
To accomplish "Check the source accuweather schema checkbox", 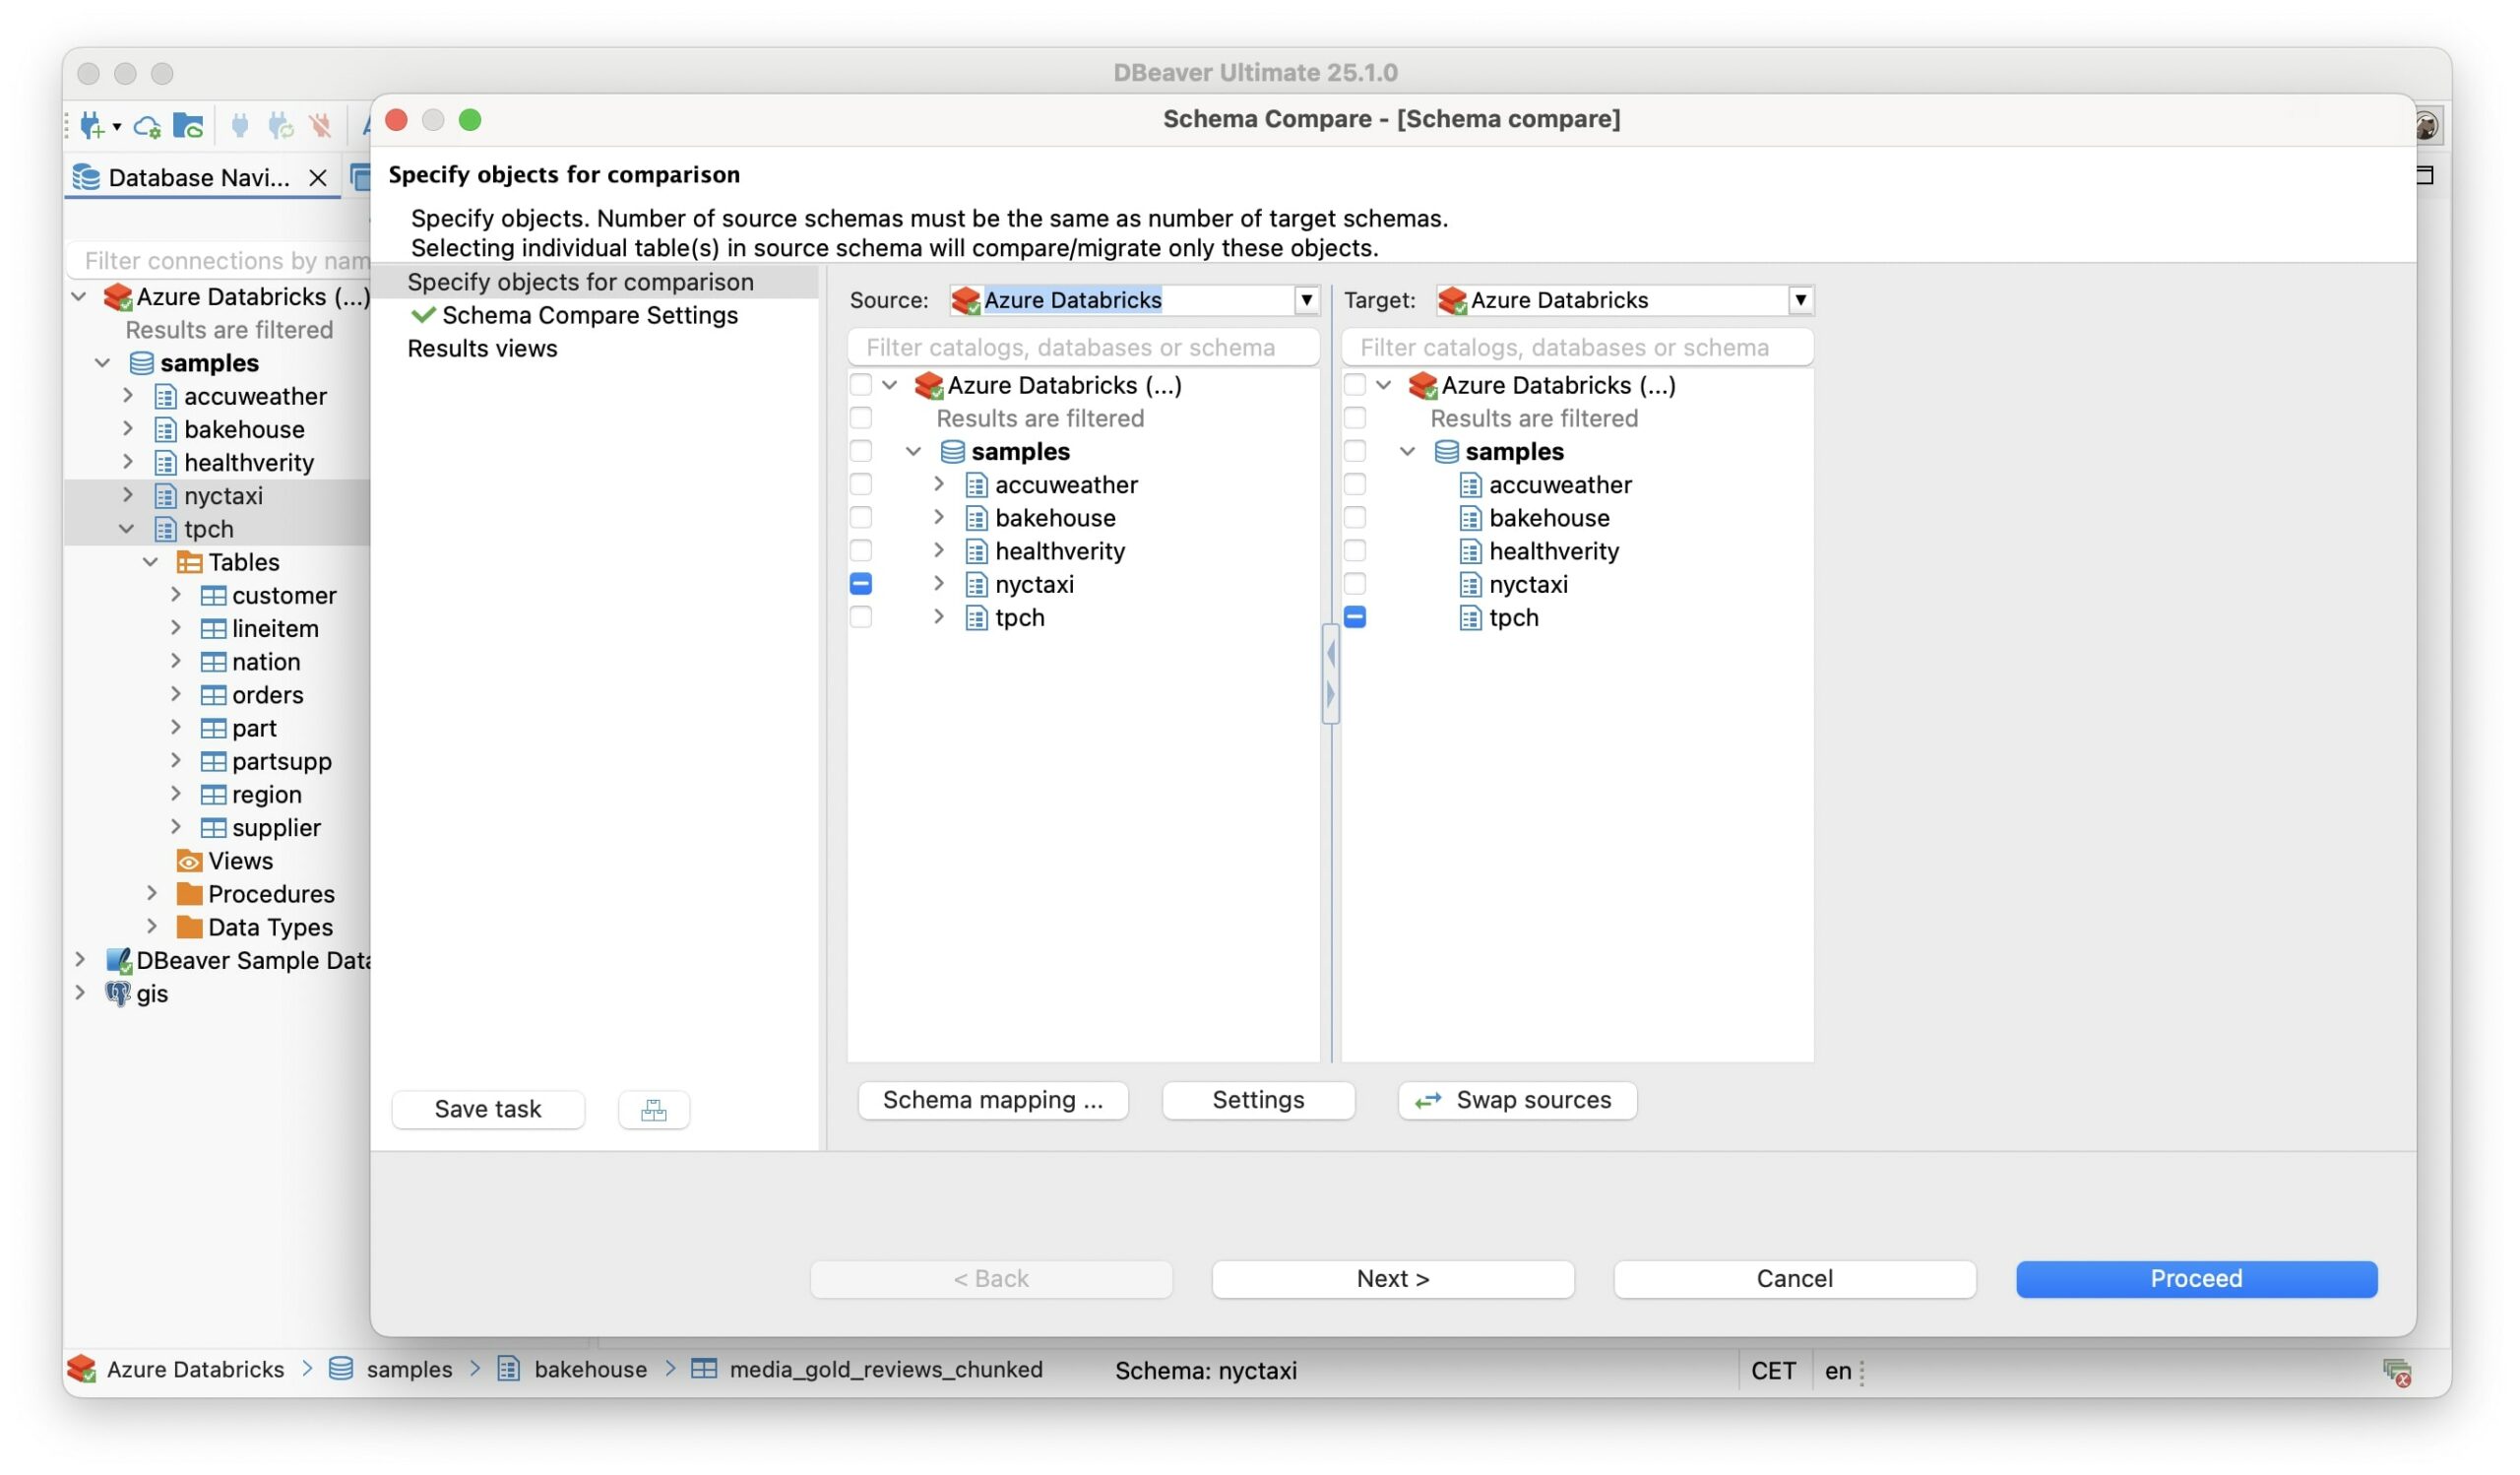I will point(861,485).
